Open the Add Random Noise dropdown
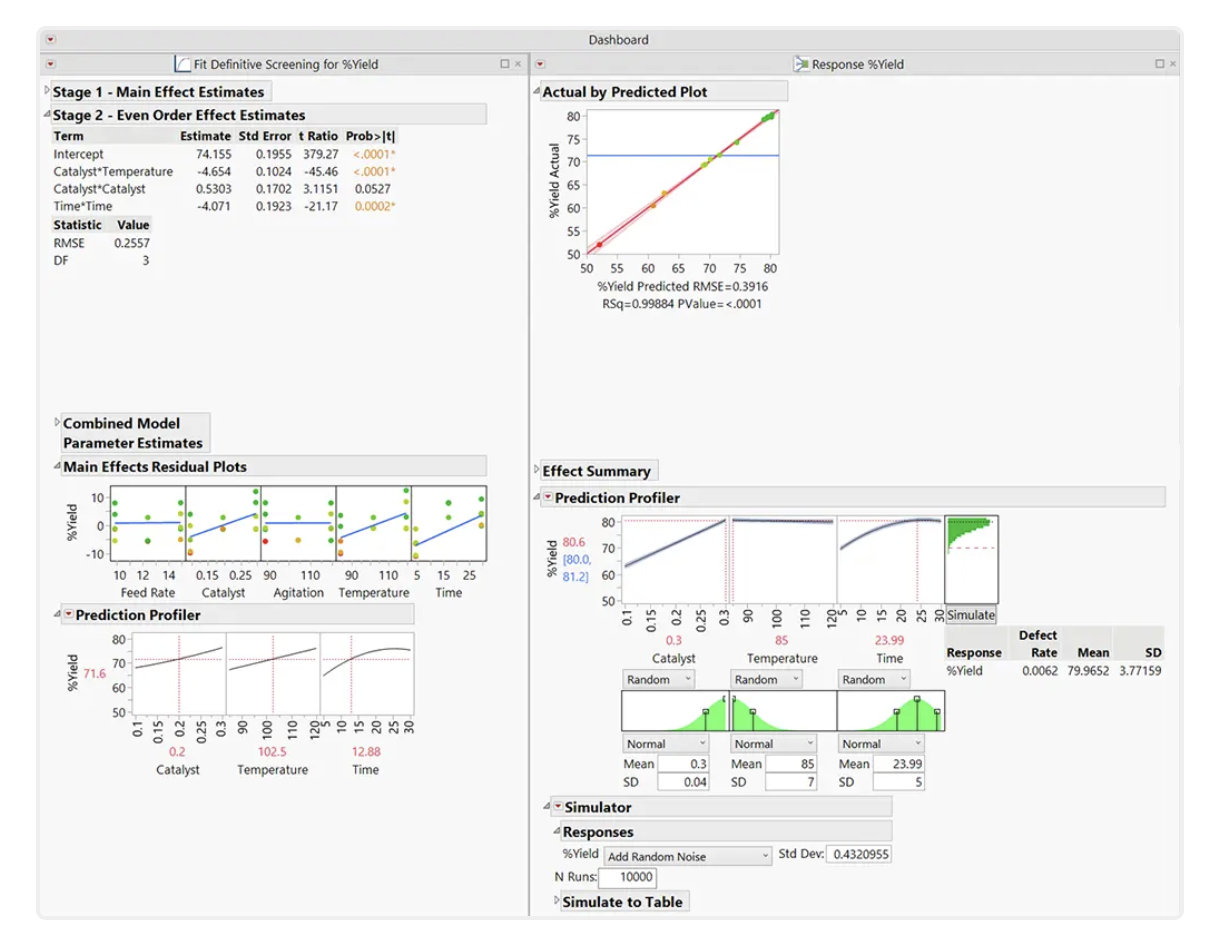 (689, 856)
